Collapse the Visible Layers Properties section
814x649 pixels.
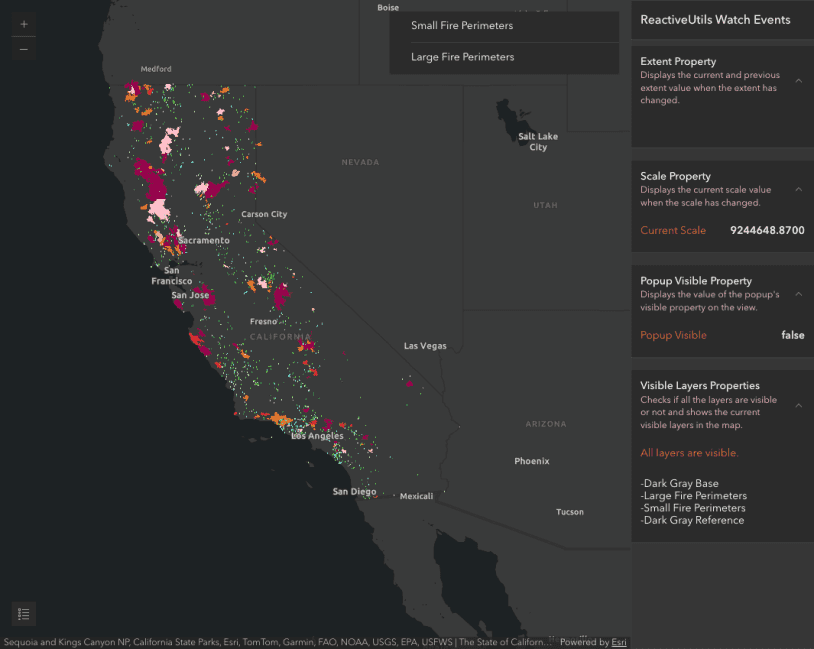coord(798,405)
